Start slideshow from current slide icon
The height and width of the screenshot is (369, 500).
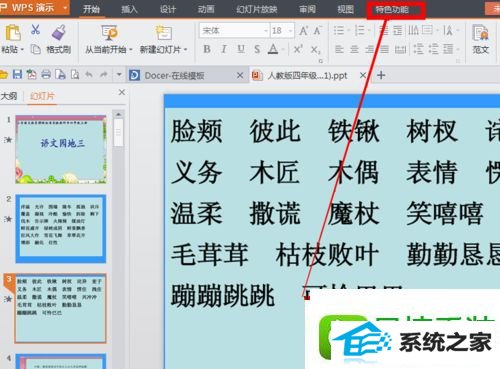click(x=109, y=33)
